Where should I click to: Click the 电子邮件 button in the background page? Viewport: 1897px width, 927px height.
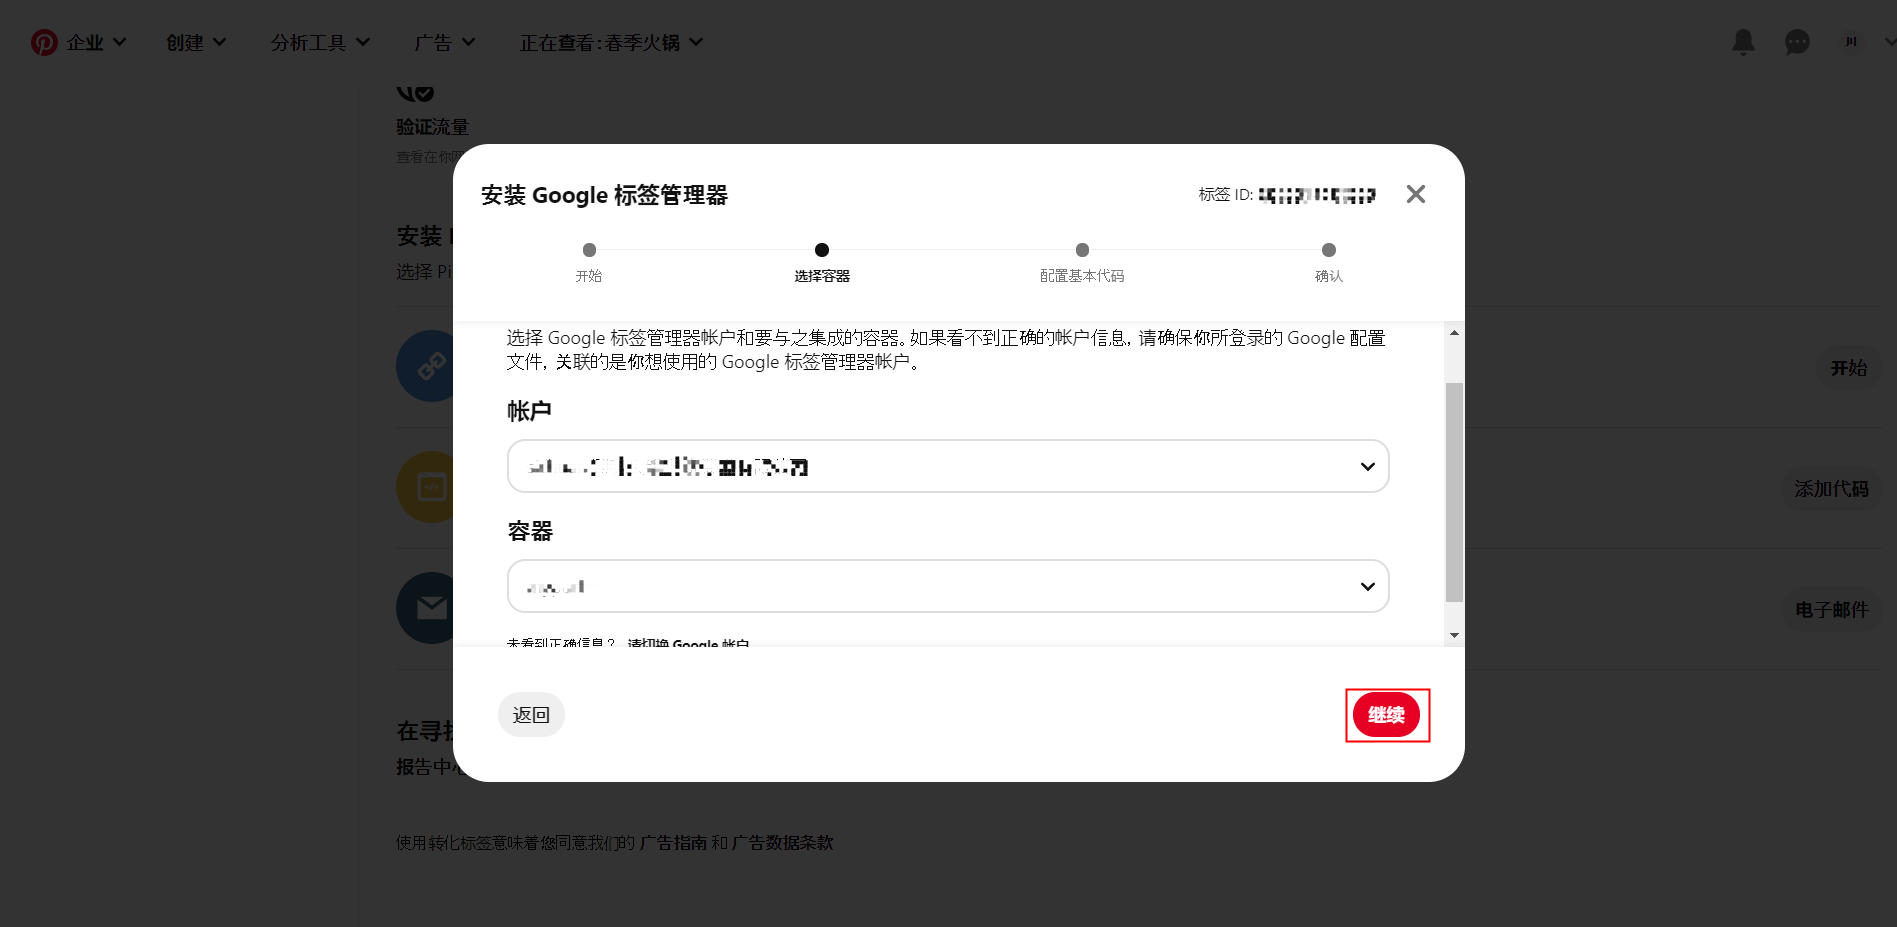(x=1831, y=610)
